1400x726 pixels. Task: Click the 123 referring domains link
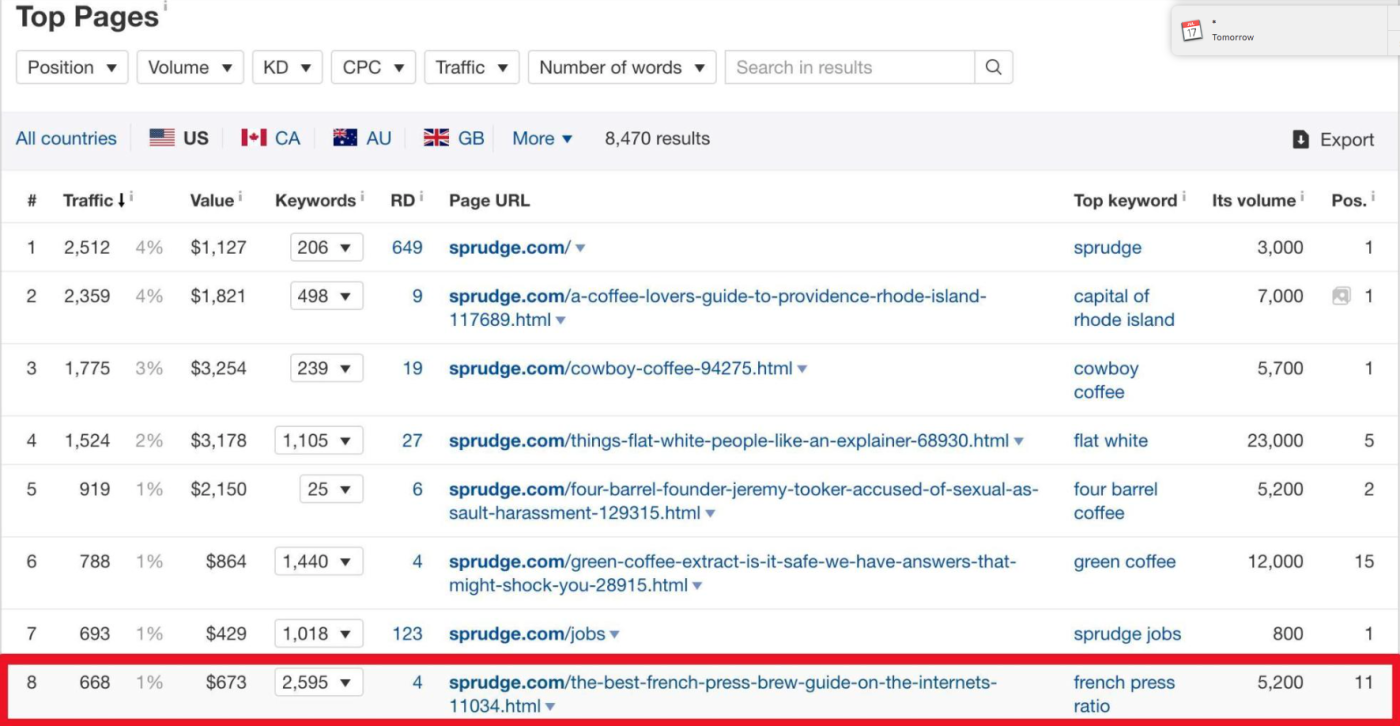[407, 633]
